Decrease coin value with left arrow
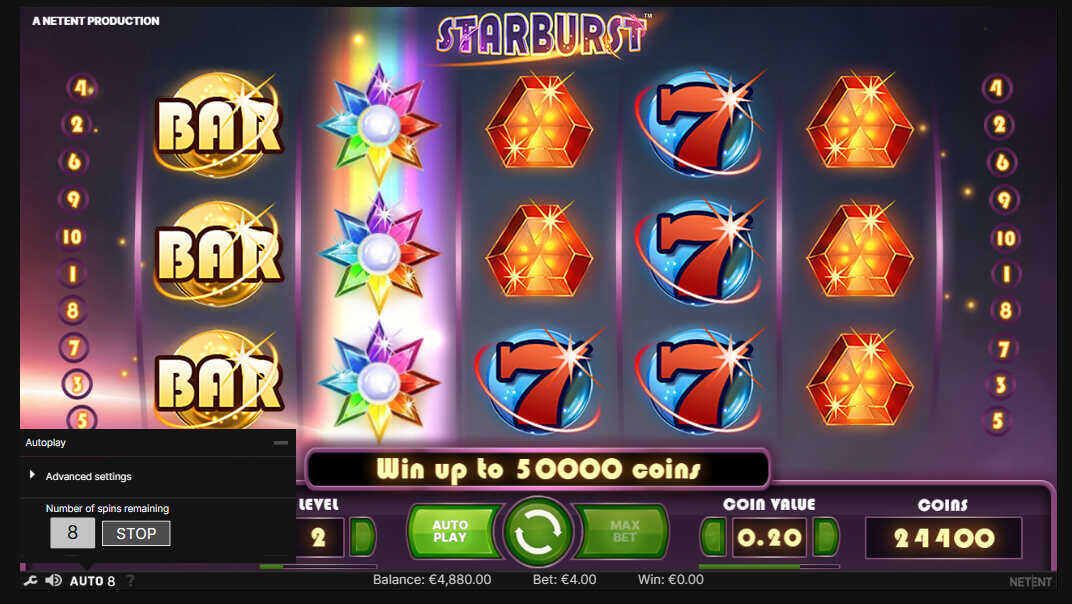 tap(714, 536)
